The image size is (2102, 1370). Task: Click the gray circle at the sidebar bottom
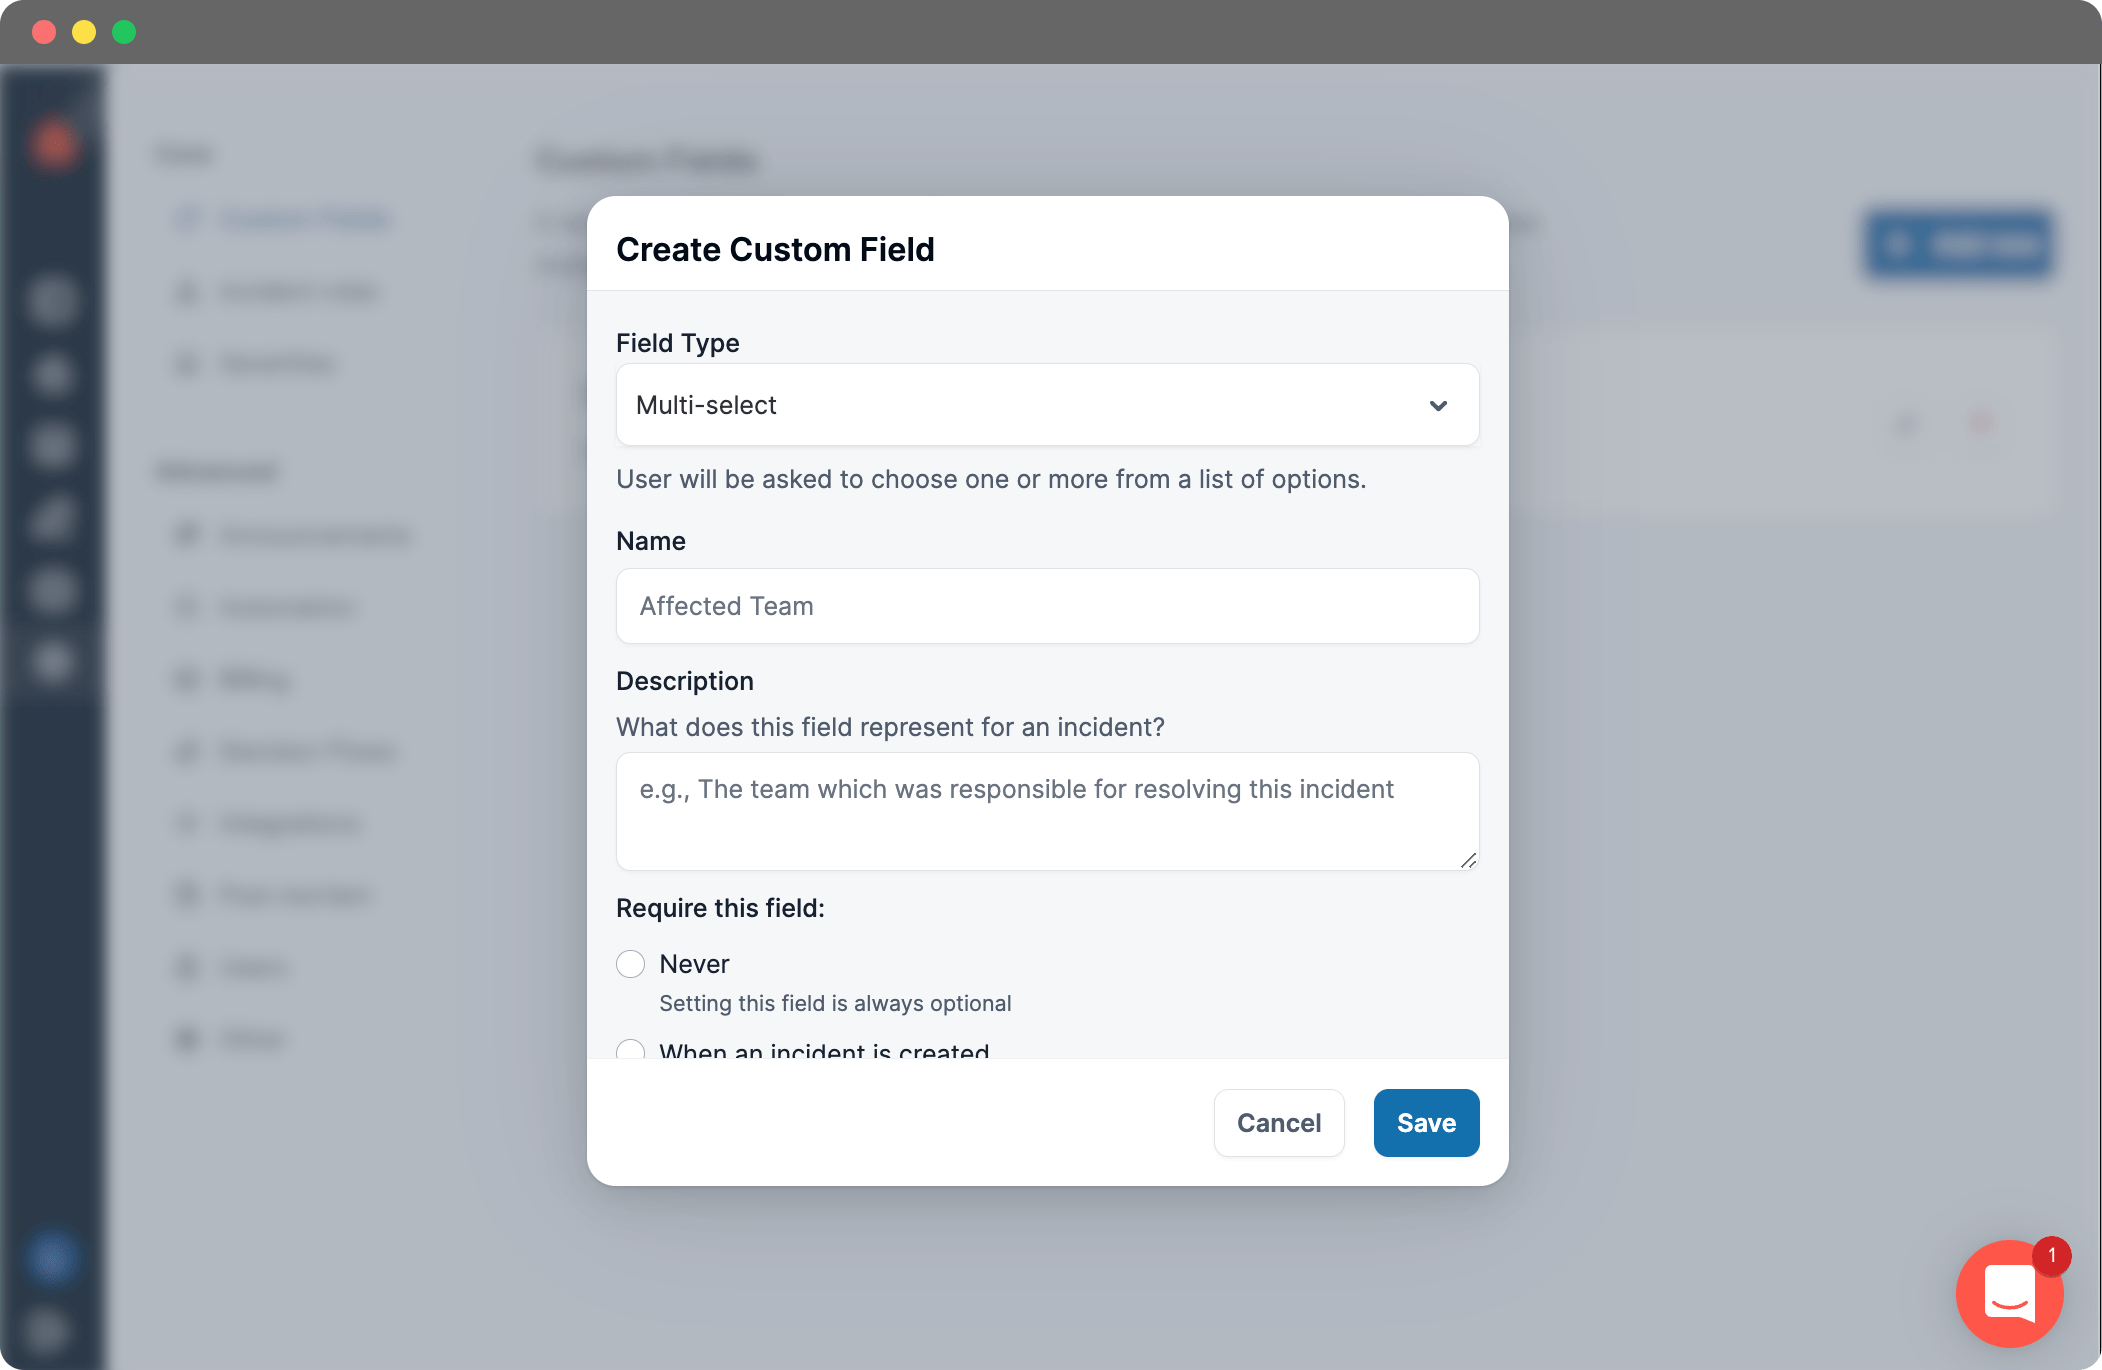48,1330
